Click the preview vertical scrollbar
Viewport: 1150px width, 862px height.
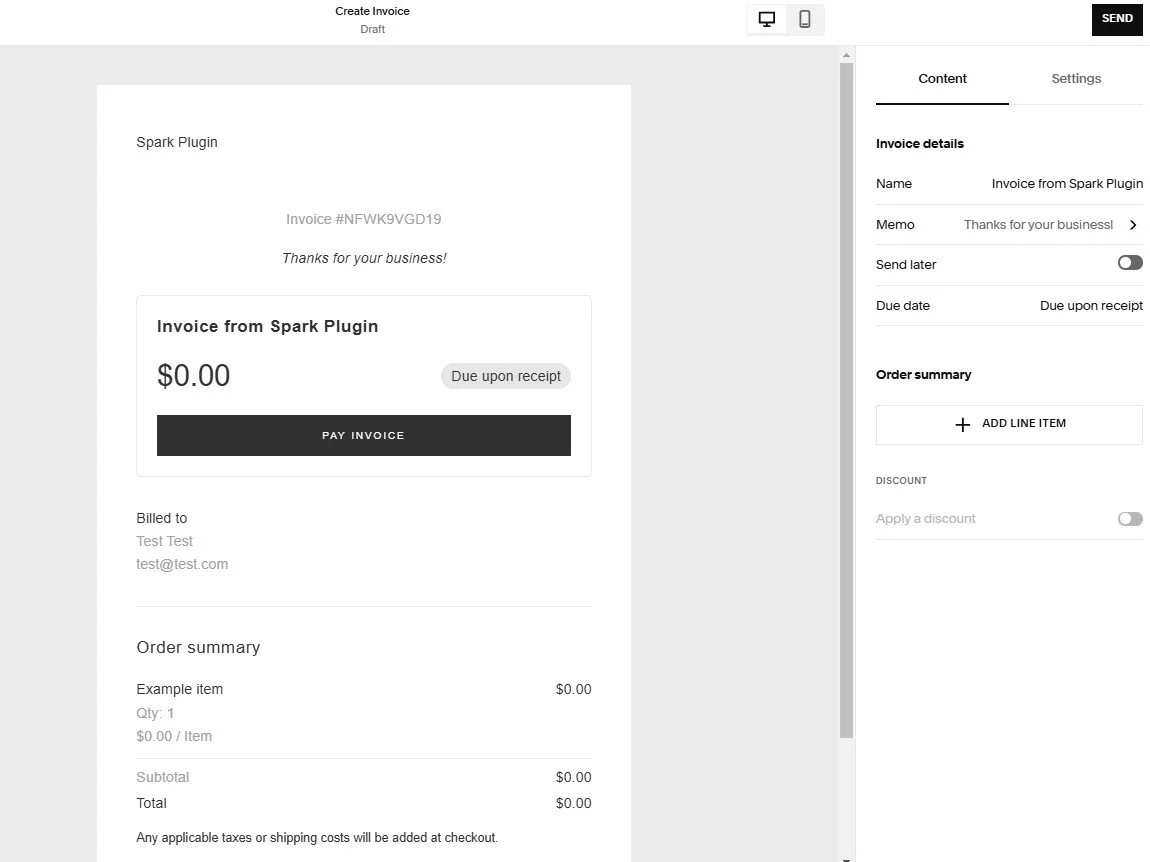point(846,400)
